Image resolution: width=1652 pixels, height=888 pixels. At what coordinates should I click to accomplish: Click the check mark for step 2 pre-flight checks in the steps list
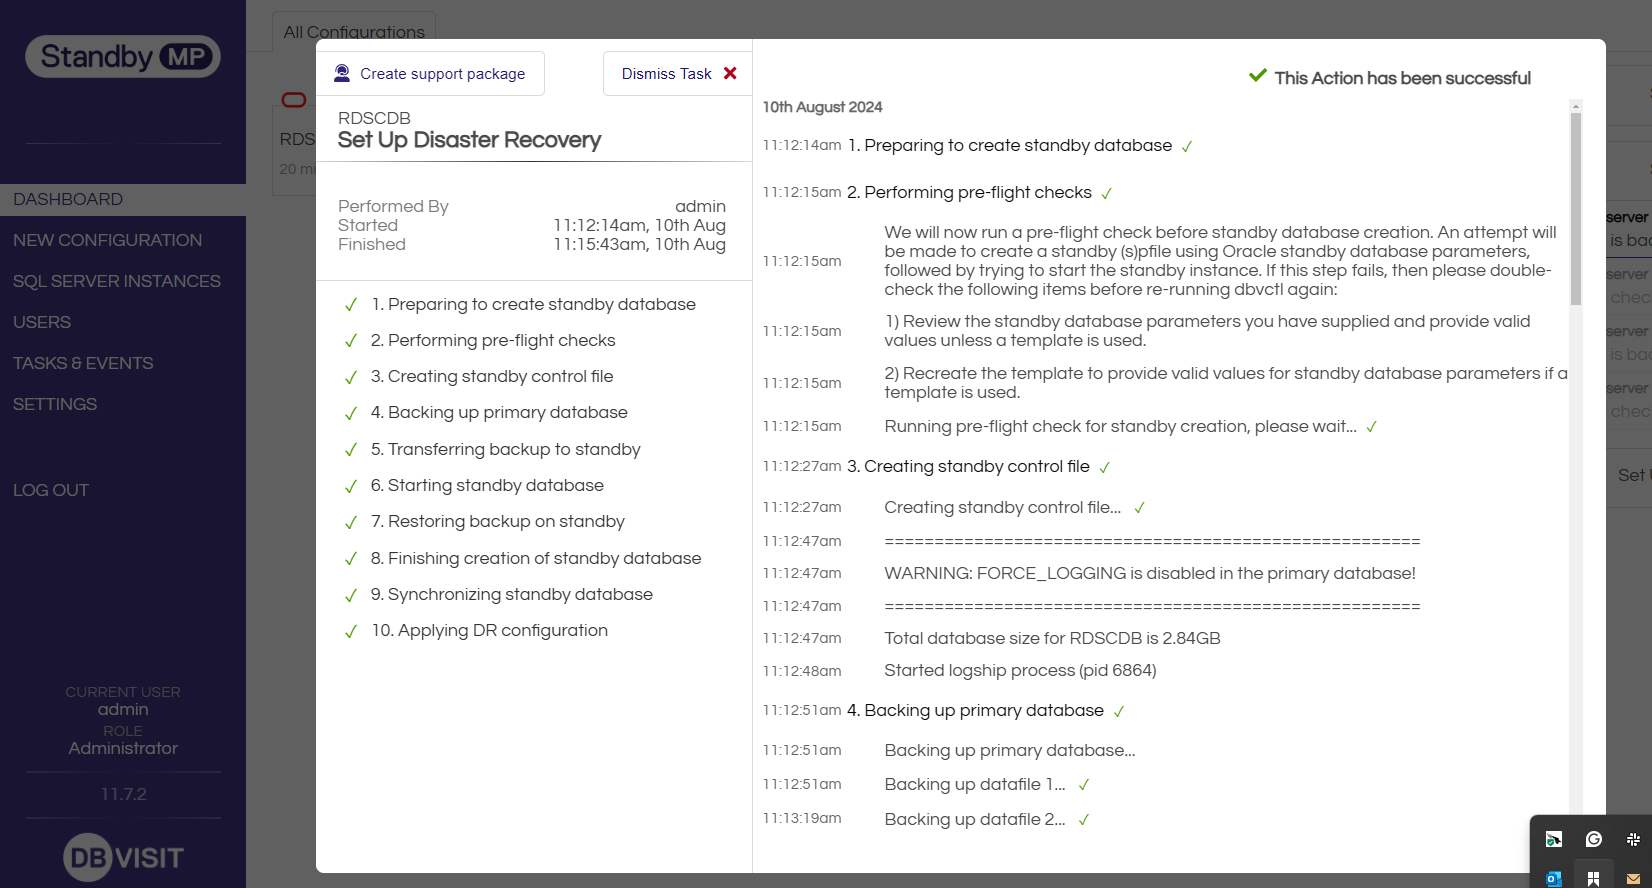tap(351, 341)
